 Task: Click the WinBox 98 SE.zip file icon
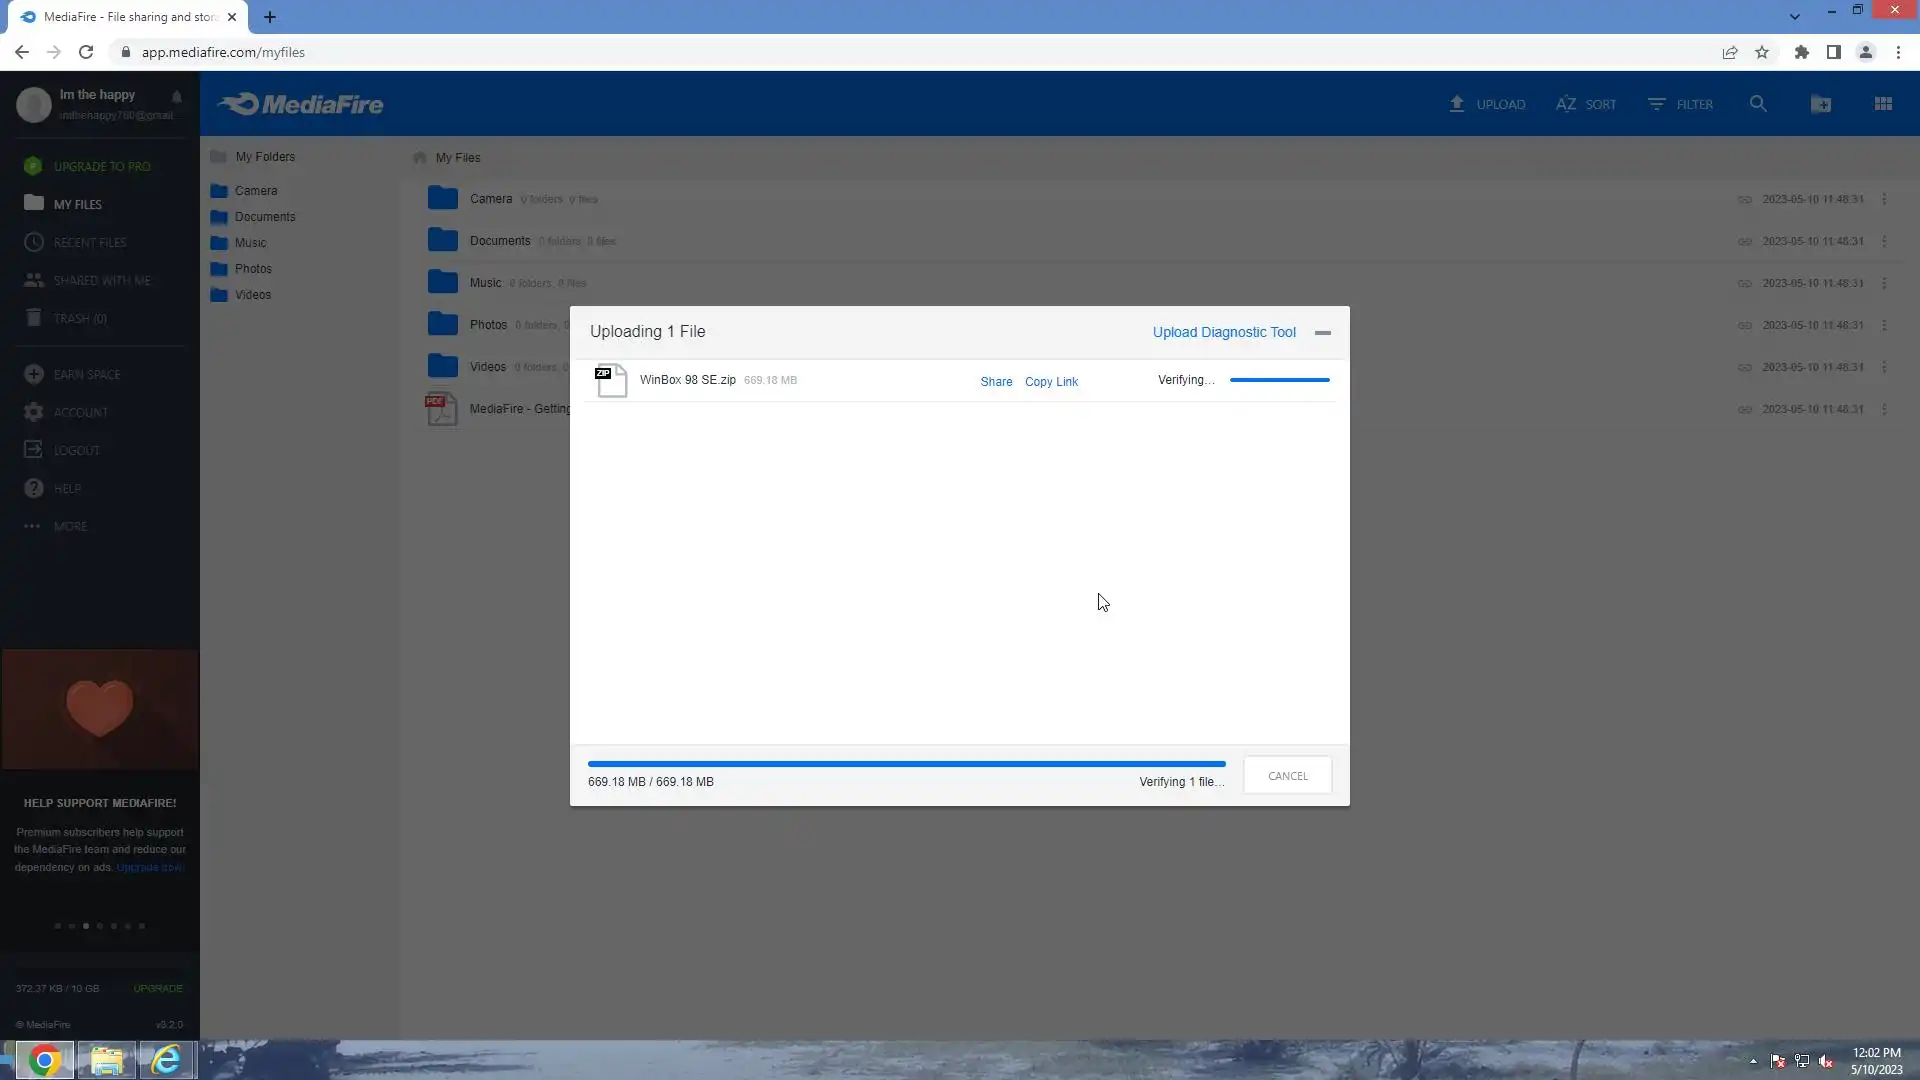click(610, 380)
